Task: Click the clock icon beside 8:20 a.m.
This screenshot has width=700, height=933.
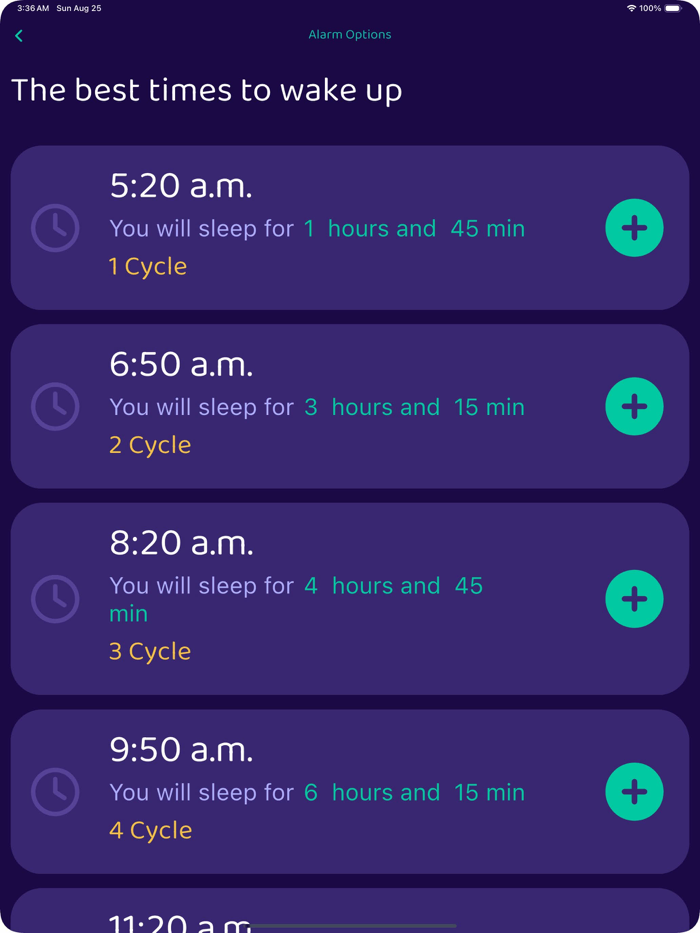Action: [55, 599]
